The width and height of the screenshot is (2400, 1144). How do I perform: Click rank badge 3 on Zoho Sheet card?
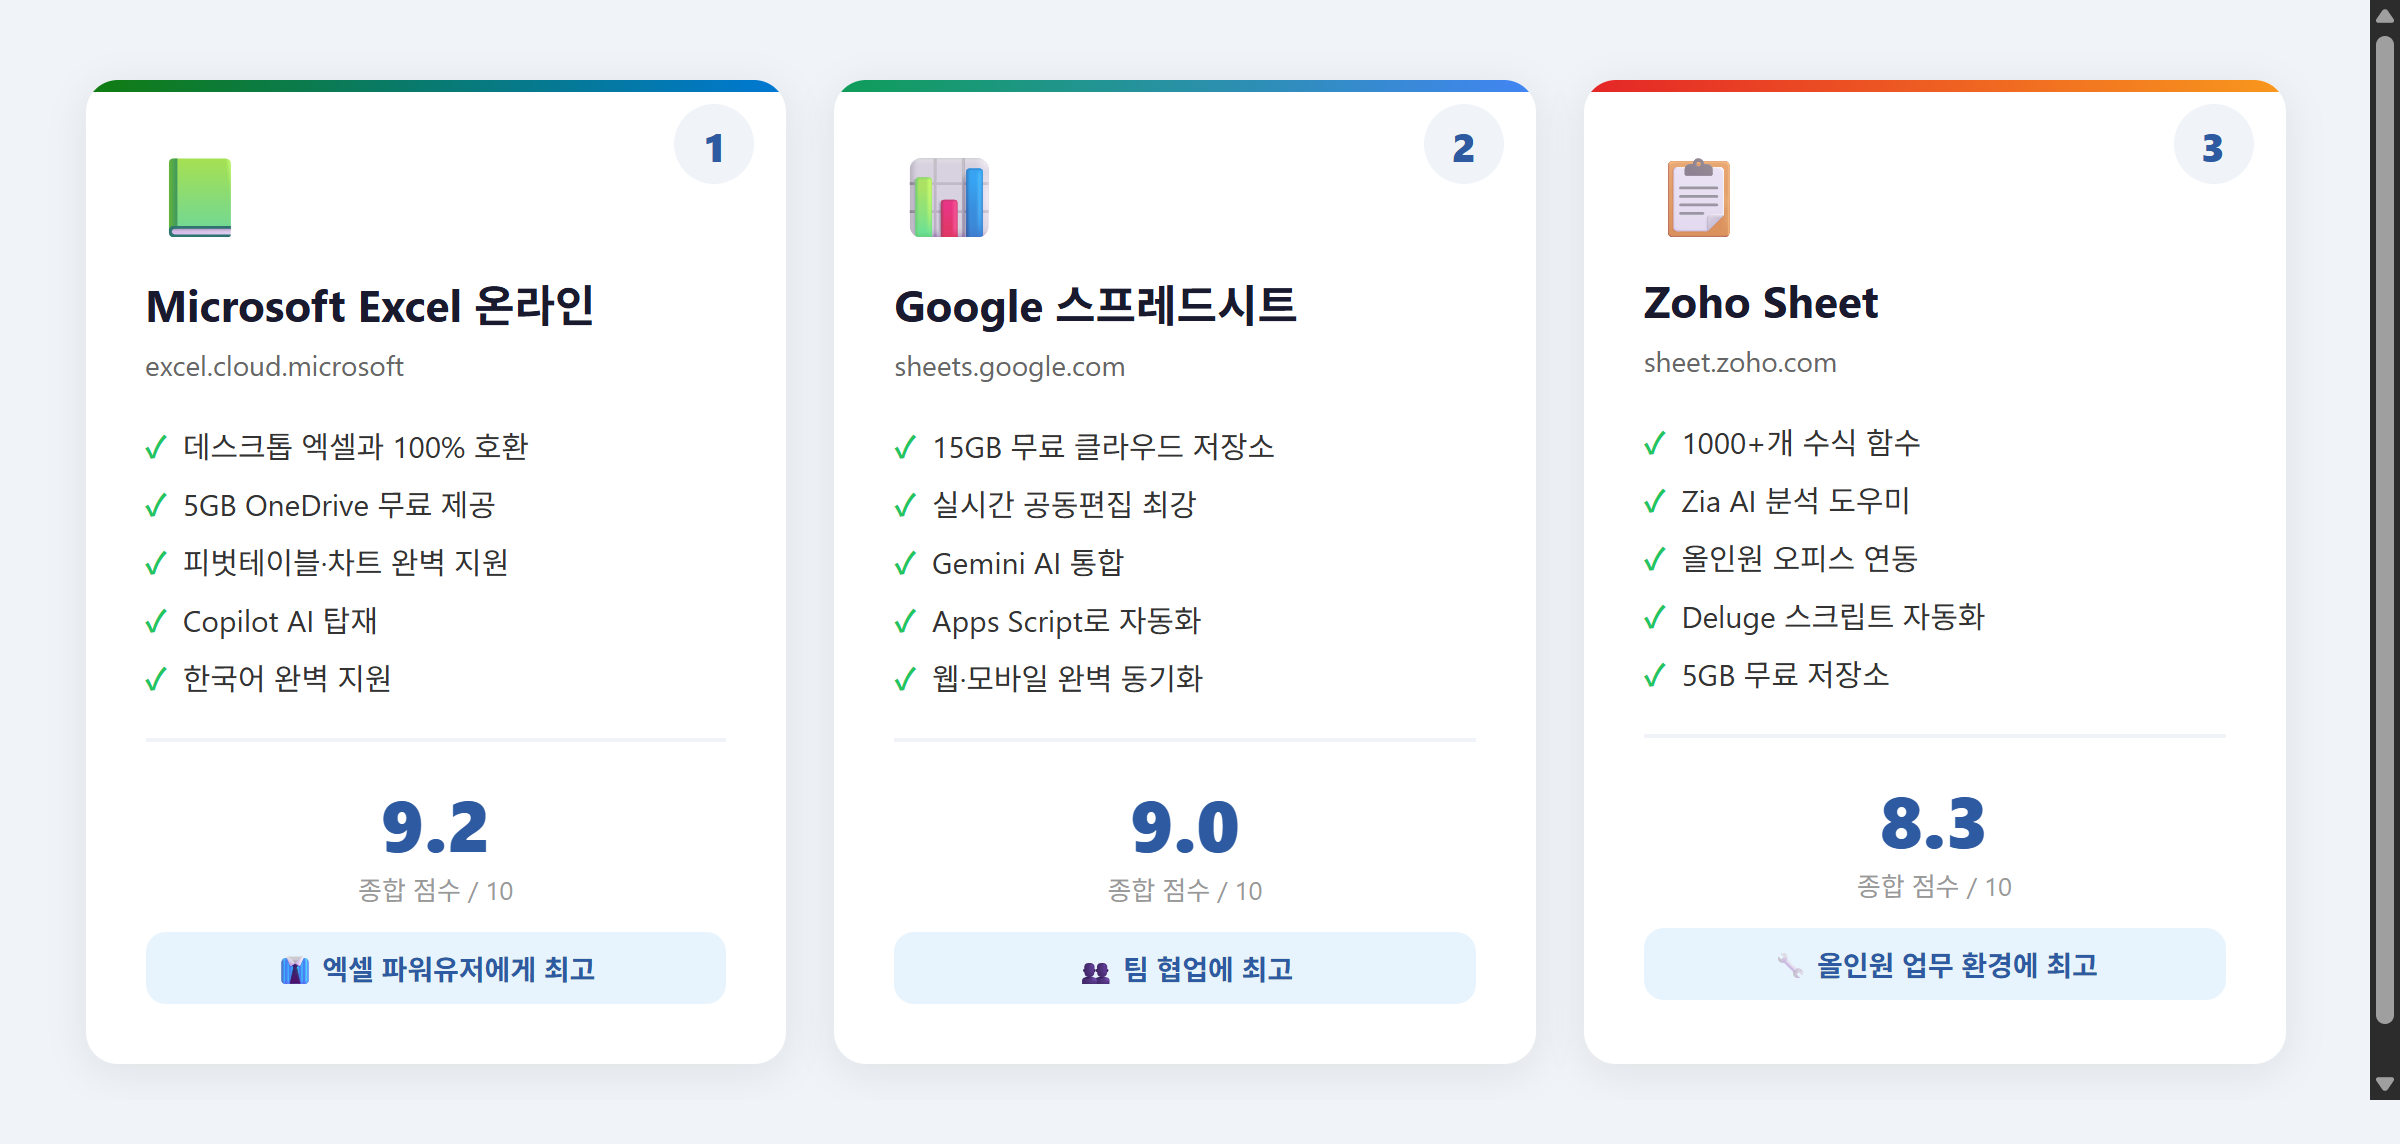(x=2213, y=144)
